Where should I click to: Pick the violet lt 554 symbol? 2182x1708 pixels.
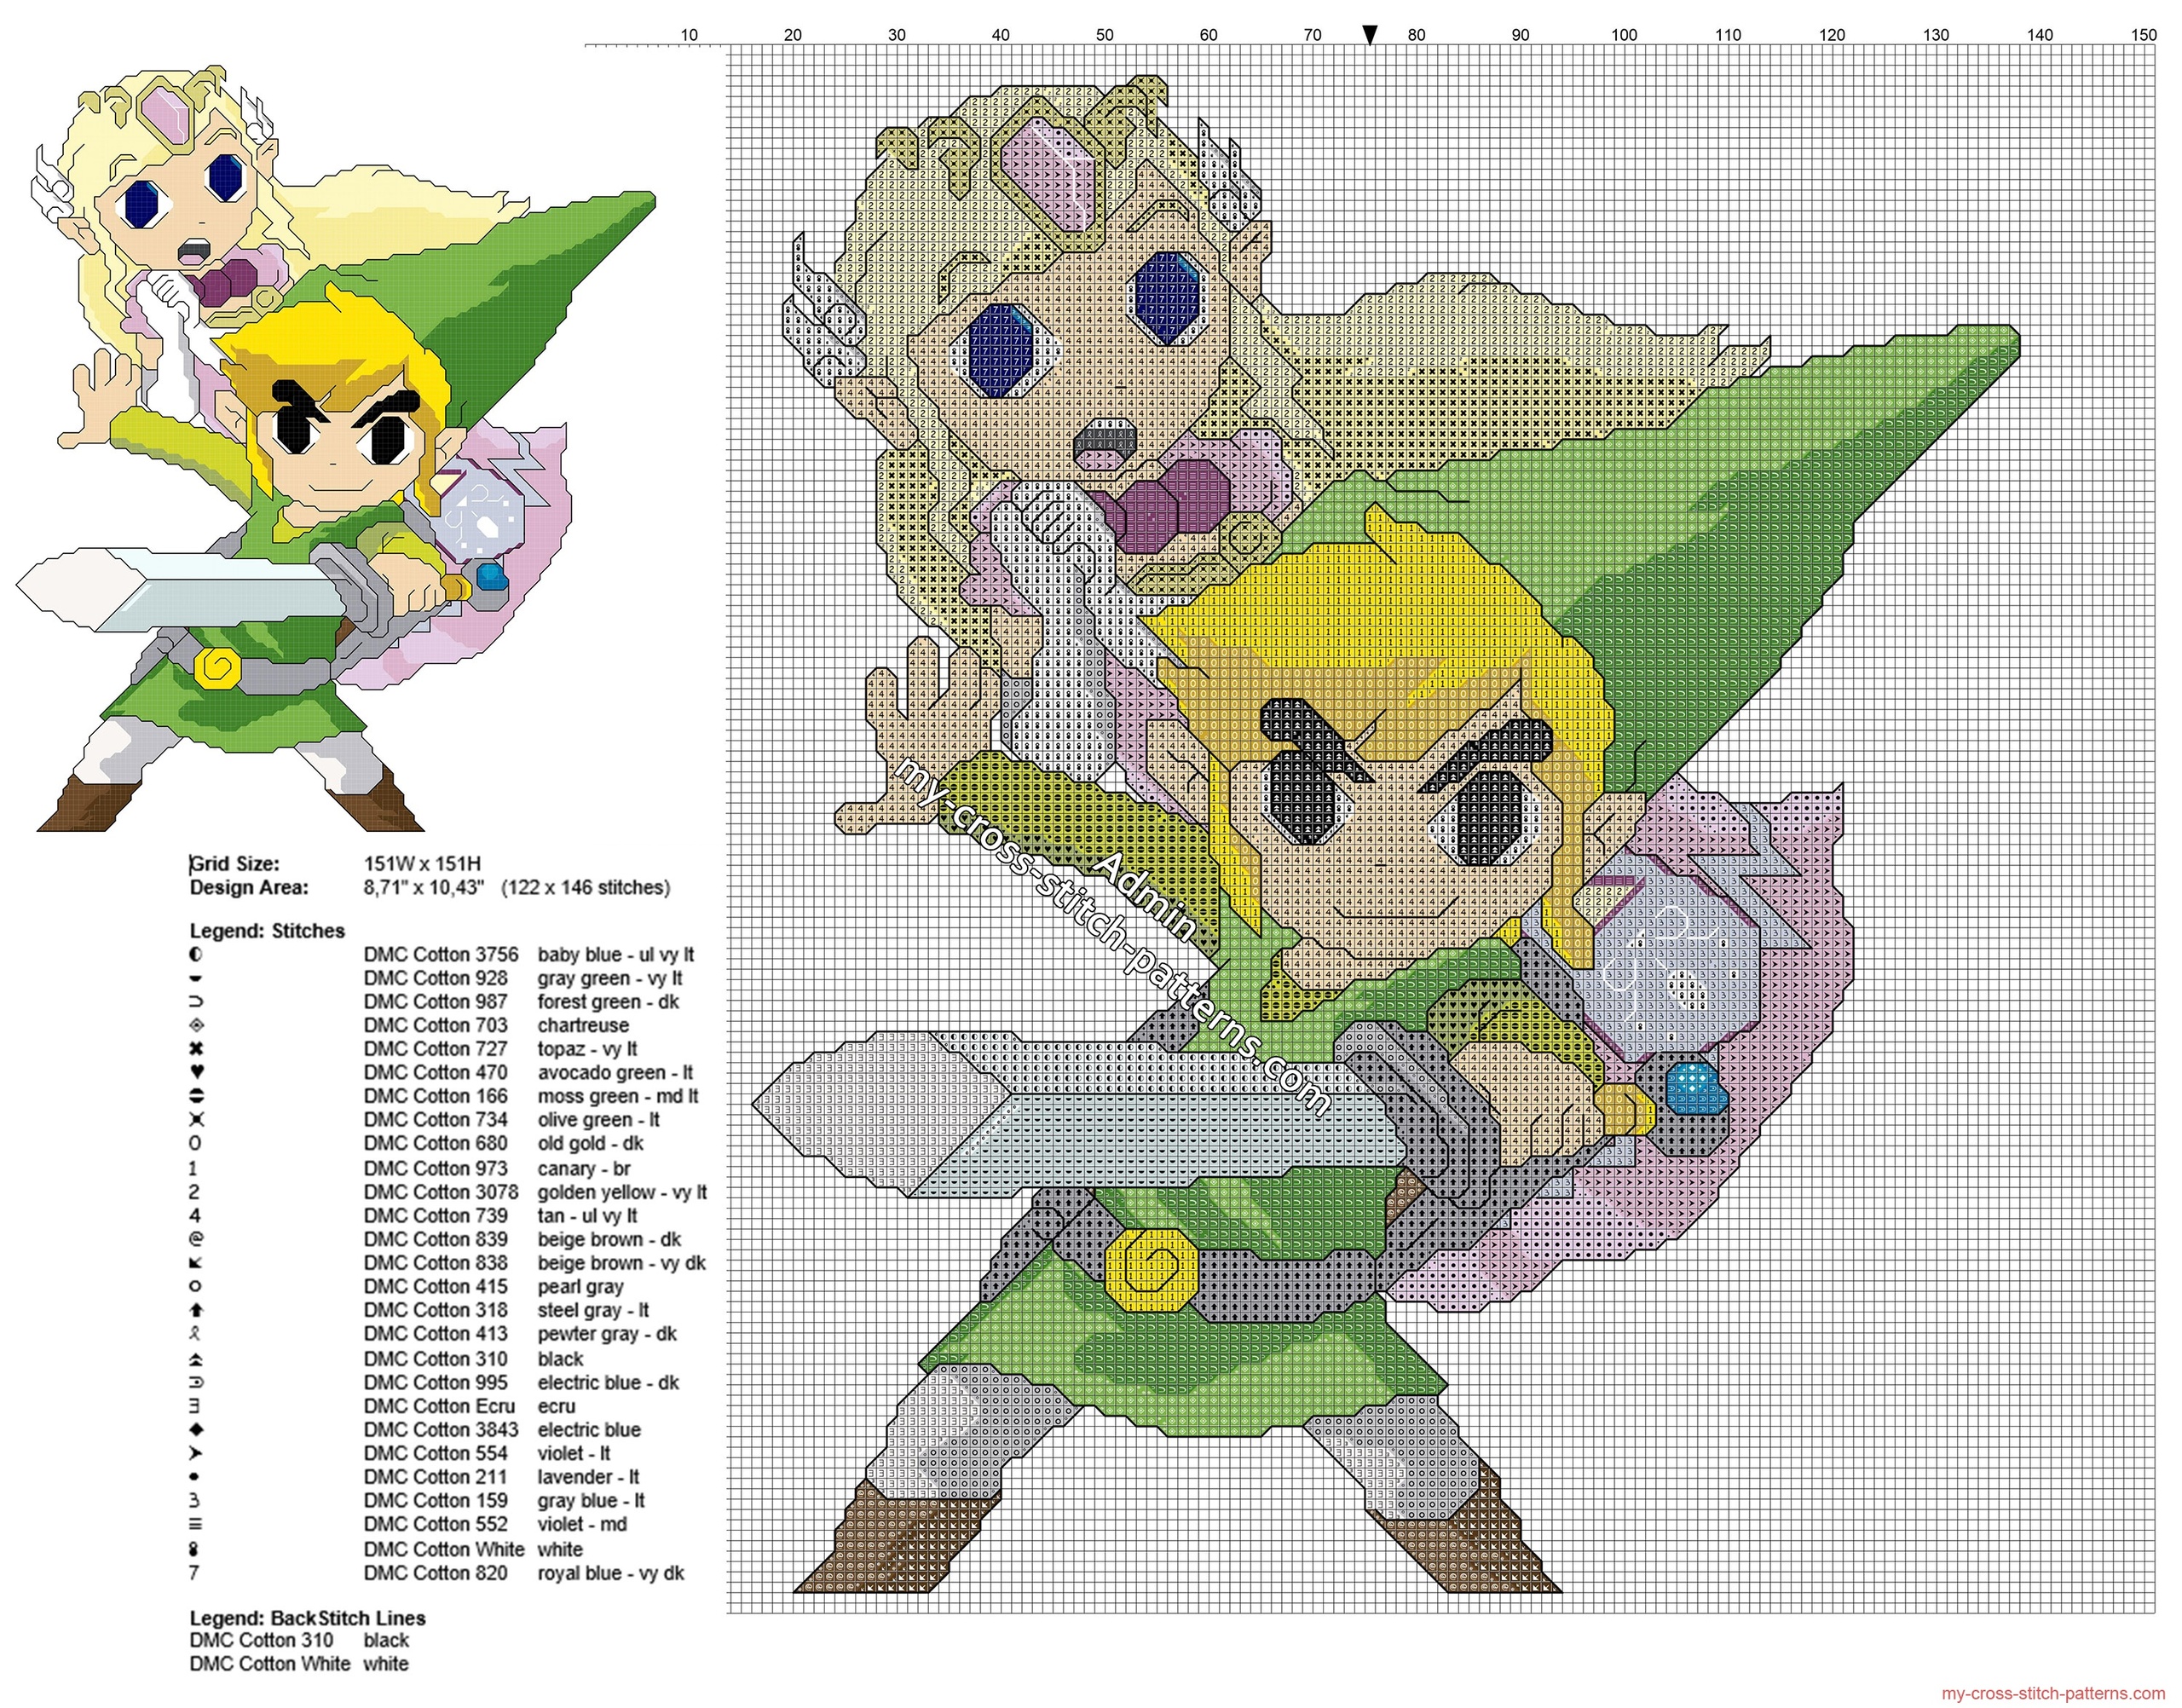click(195, 1453)
